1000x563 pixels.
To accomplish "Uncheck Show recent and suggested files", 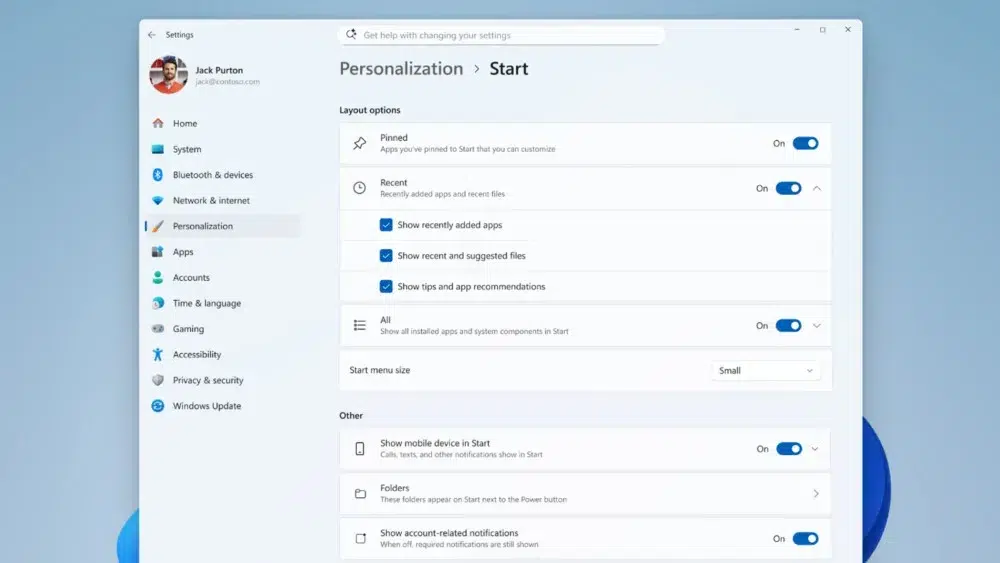I will 386,256.
